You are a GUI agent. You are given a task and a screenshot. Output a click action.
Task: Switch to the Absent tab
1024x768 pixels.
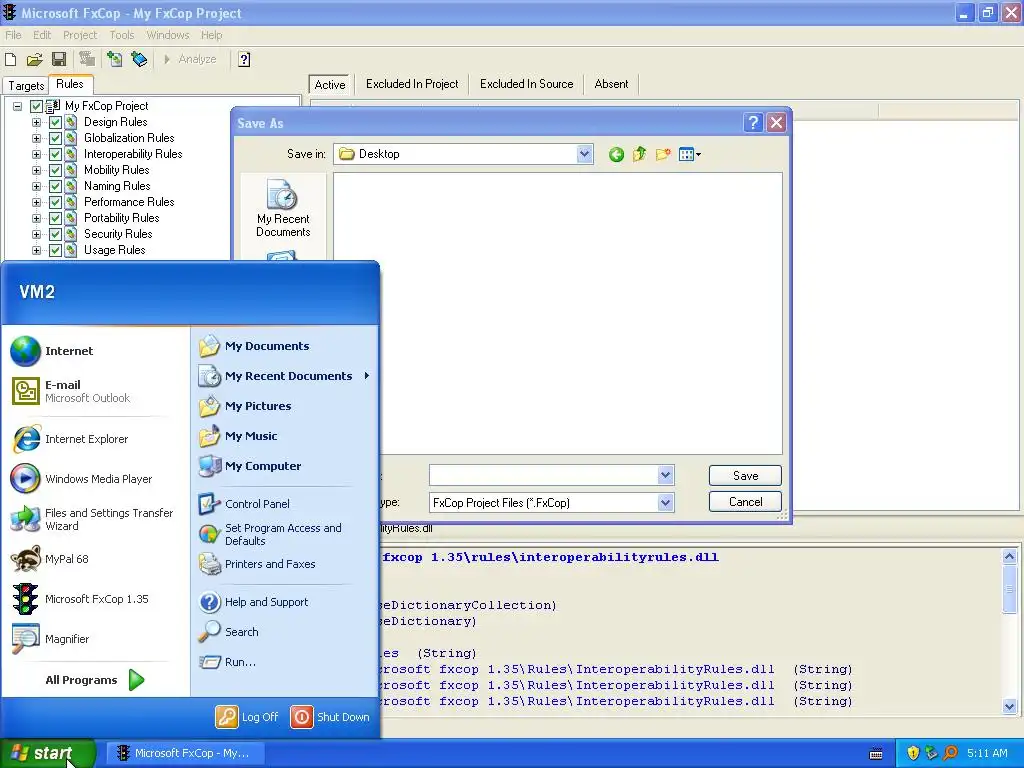(x=611, y=84)
